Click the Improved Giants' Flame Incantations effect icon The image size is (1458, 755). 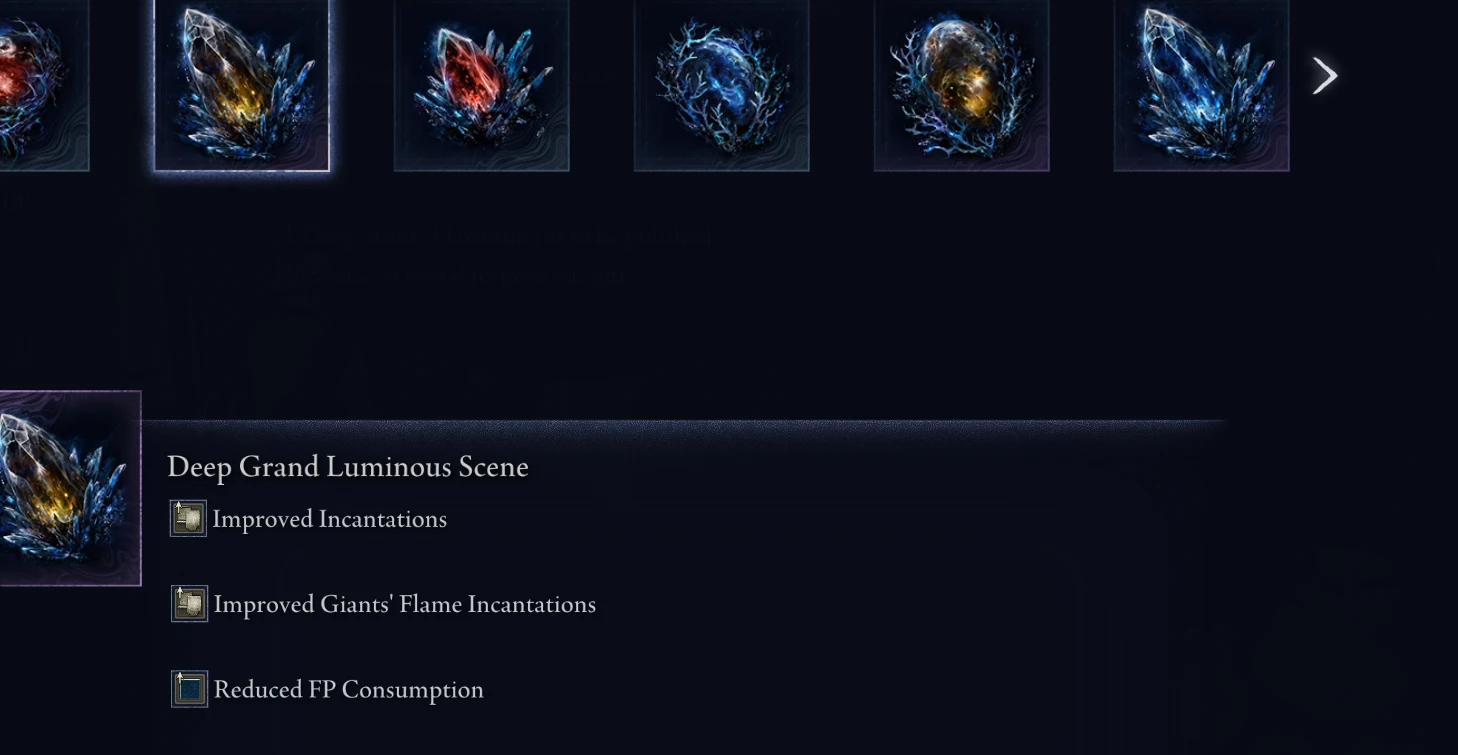pyautogui.click(x=189, y=604)
